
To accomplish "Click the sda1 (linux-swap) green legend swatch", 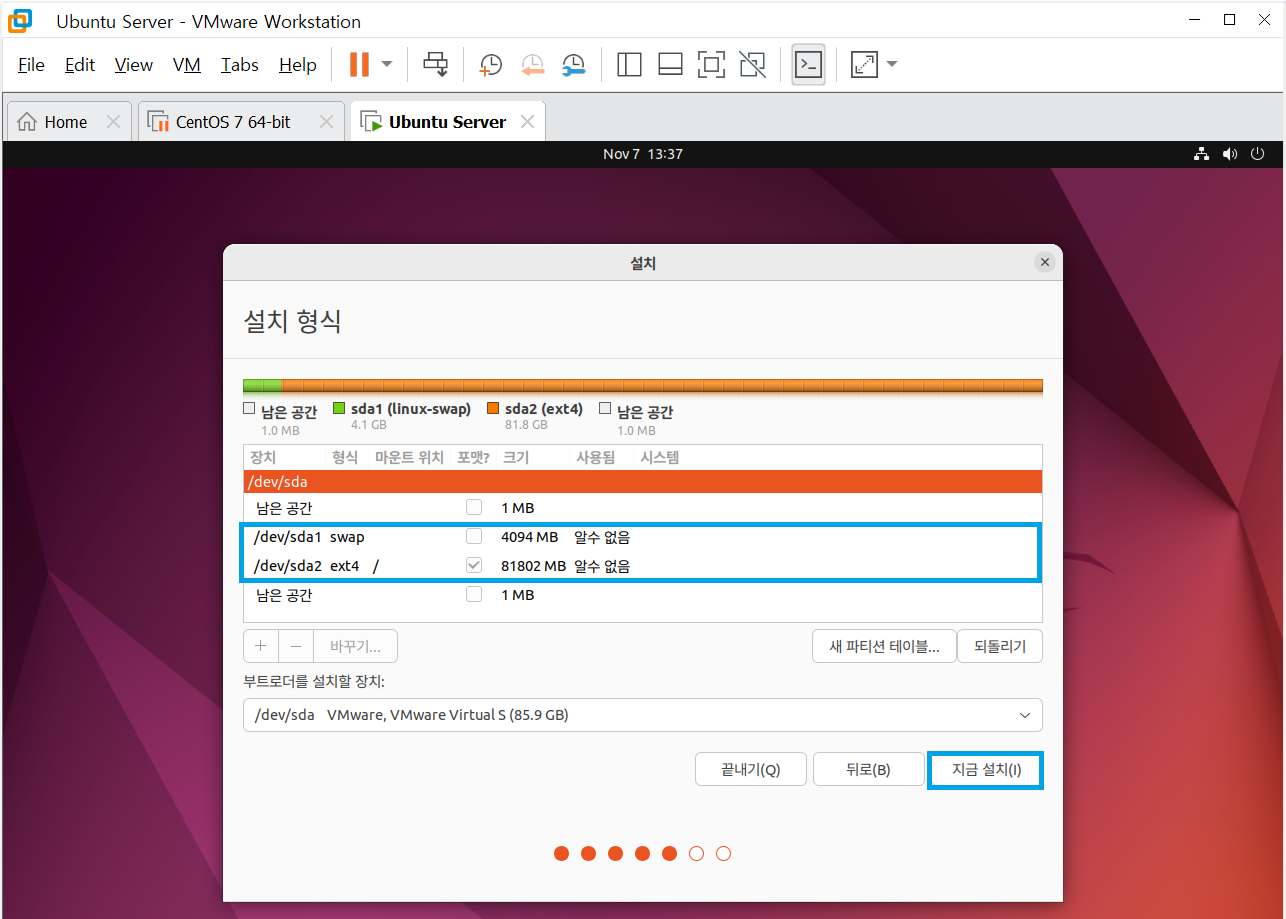I will 339,408.
